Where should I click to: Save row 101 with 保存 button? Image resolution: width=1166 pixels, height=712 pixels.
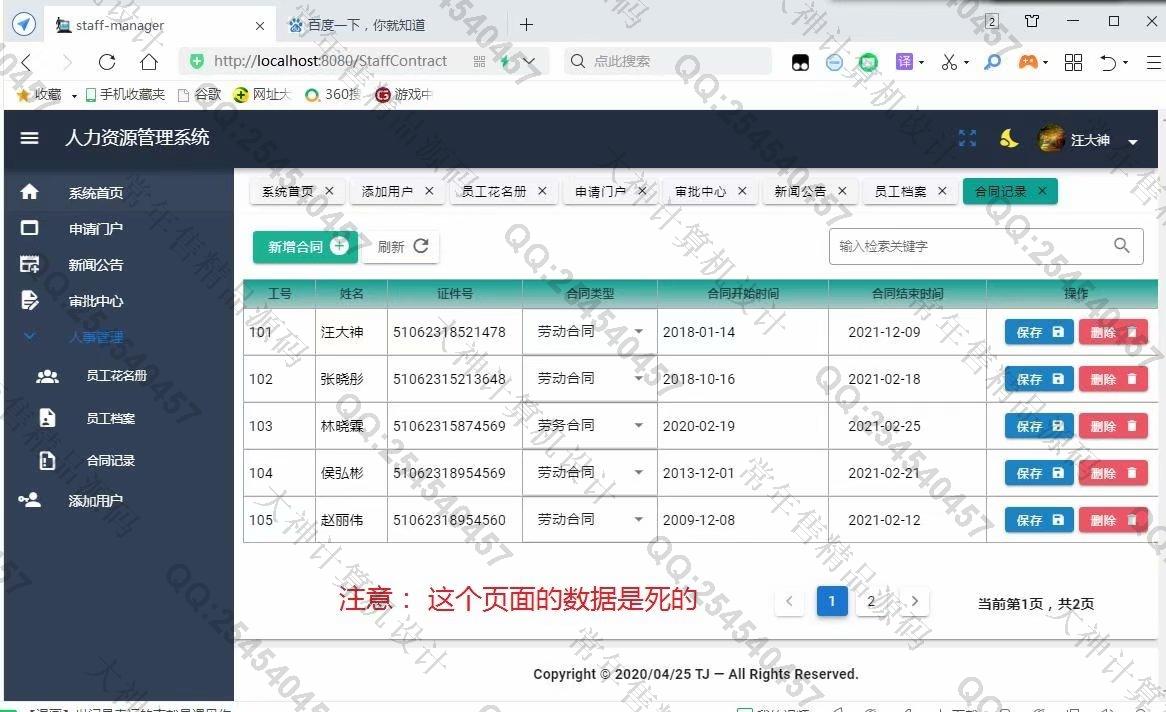point(1039,333)
